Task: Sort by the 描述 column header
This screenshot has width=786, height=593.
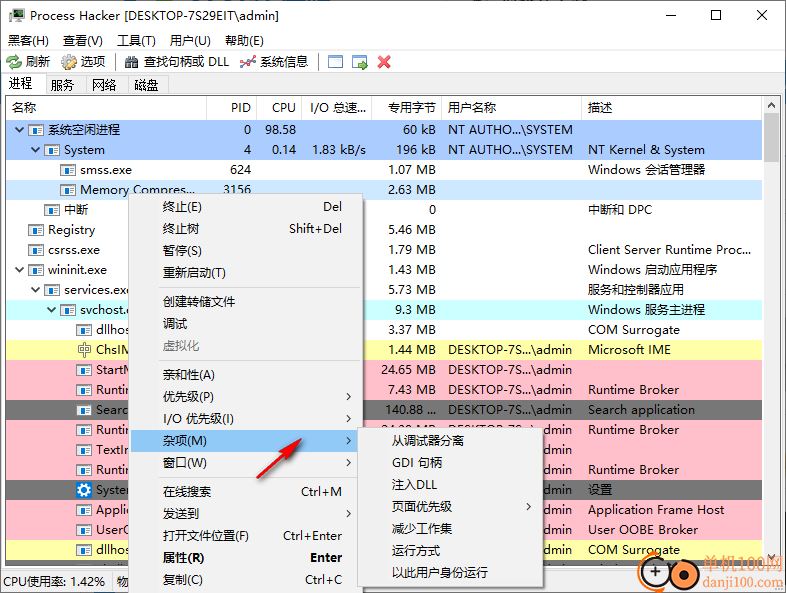Action: point(672,108)
